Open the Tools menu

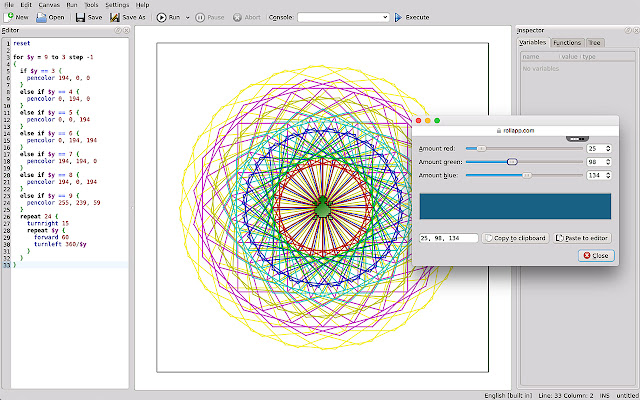(x=89, y=5)
